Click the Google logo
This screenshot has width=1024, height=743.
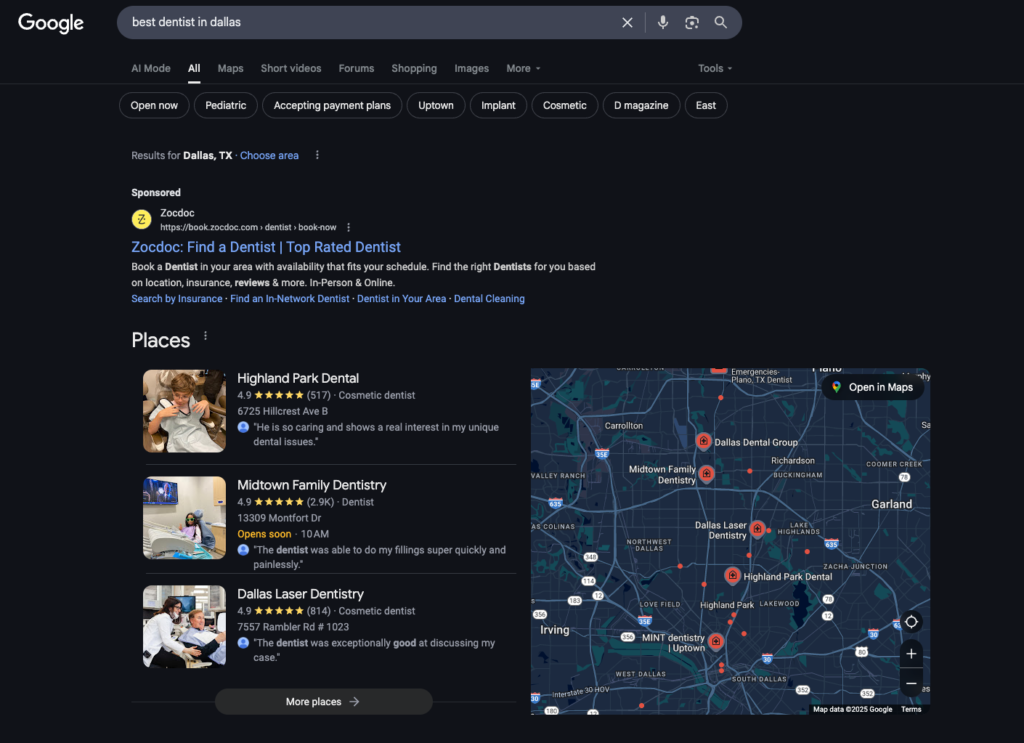(x=51, y=23)
